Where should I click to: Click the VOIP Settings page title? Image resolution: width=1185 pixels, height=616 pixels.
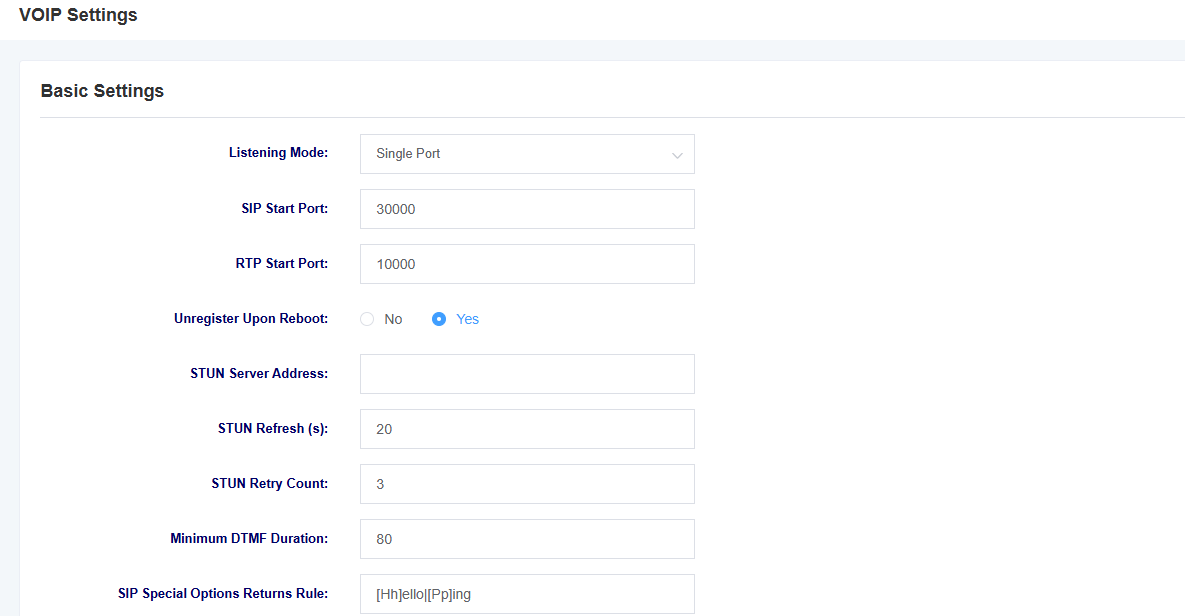tap(78, 15)
